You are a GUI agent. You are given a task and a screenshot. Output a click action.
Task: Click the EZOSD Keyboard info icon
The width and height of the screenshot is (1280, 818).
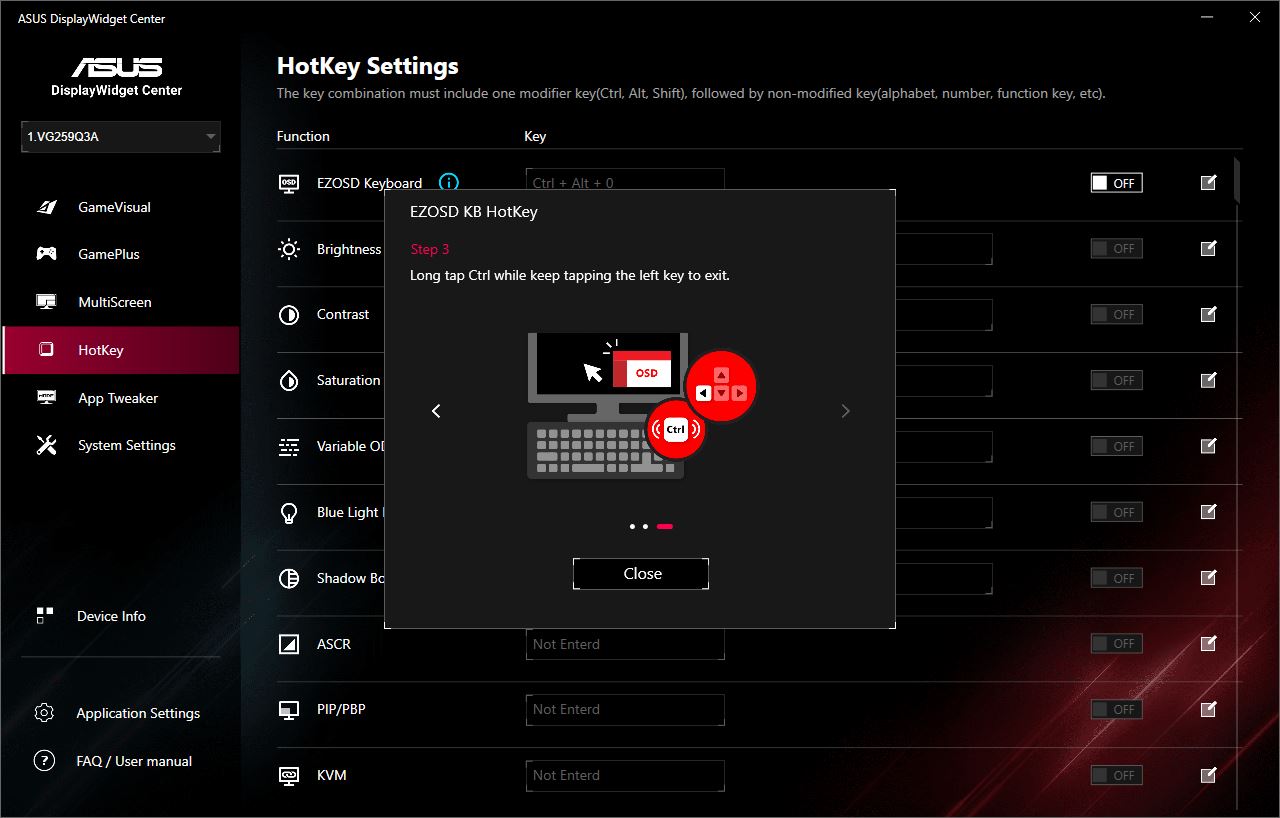pos(449,183)
